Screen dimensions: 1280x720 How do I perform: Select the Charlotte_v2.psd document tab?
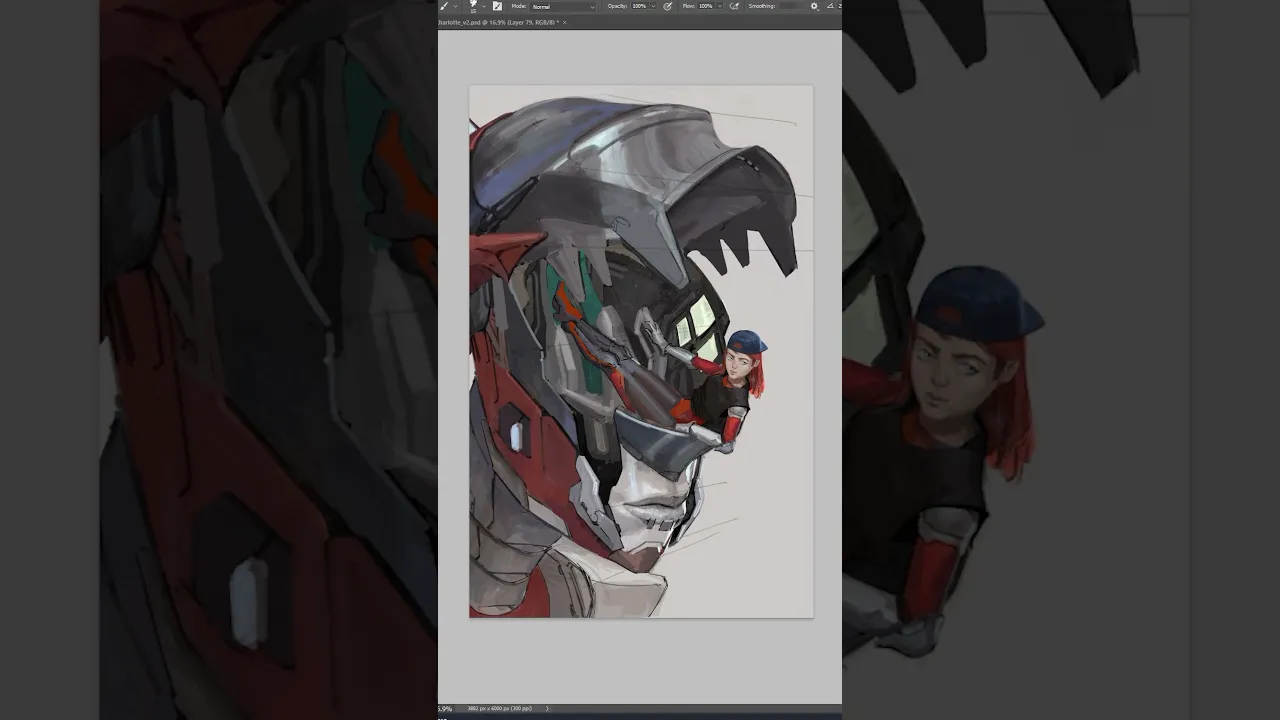pos(497,22)
